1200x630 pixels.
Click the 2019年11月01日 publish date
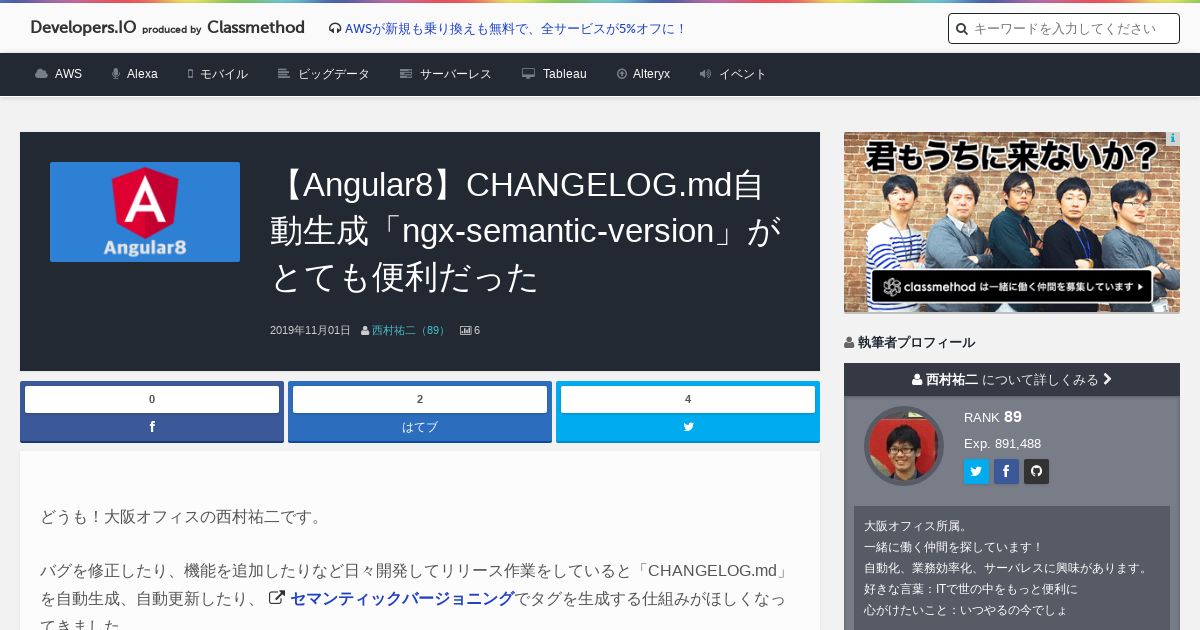[310, 330]
